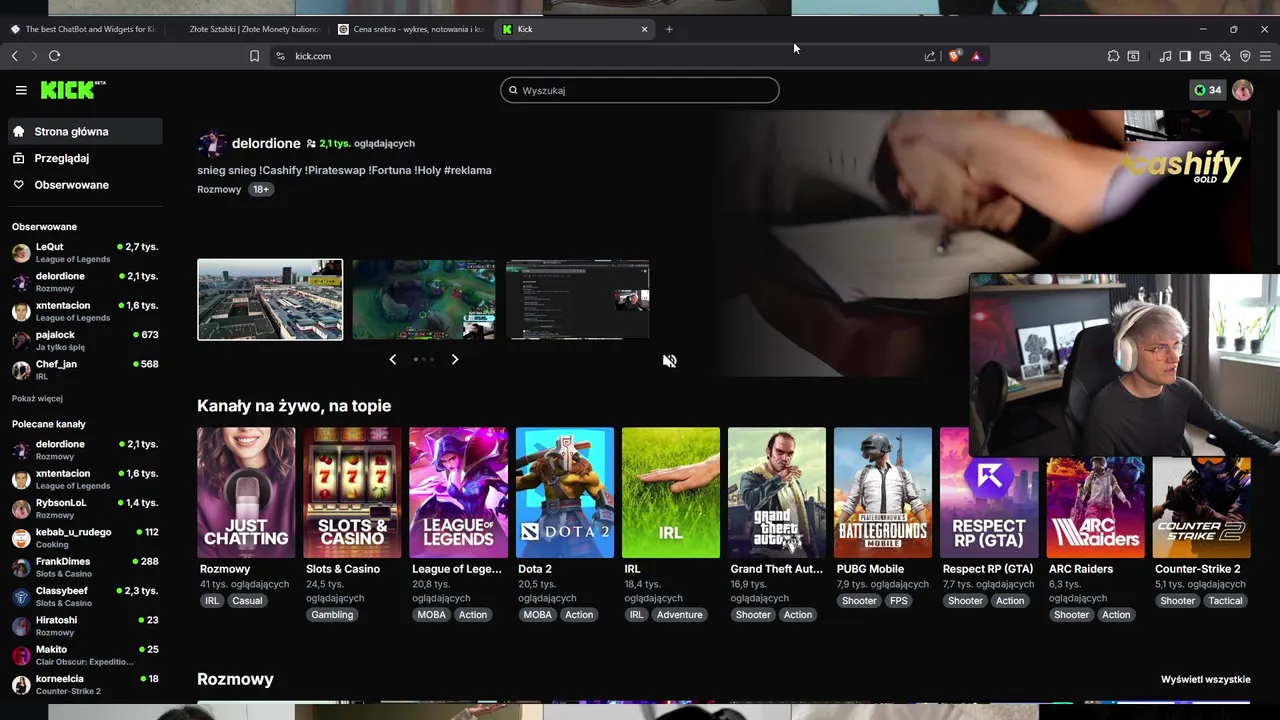Toggle the browser sidebar panel icon

1185,56
